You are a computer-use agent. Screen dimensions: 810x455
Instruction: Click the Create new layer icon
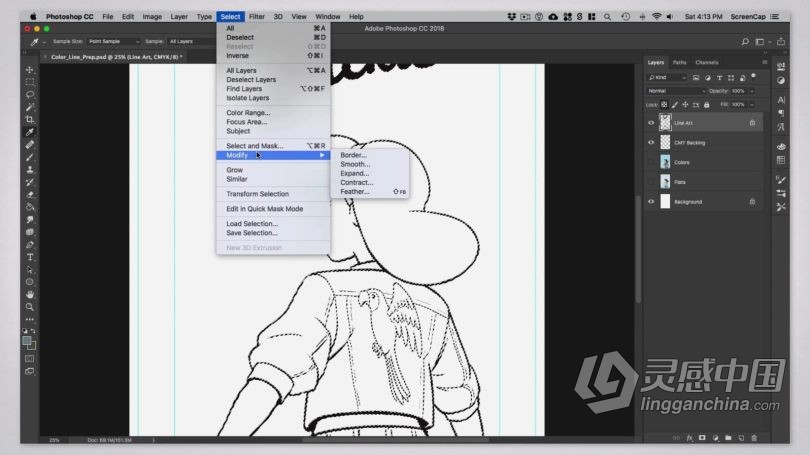pos(741,438)
